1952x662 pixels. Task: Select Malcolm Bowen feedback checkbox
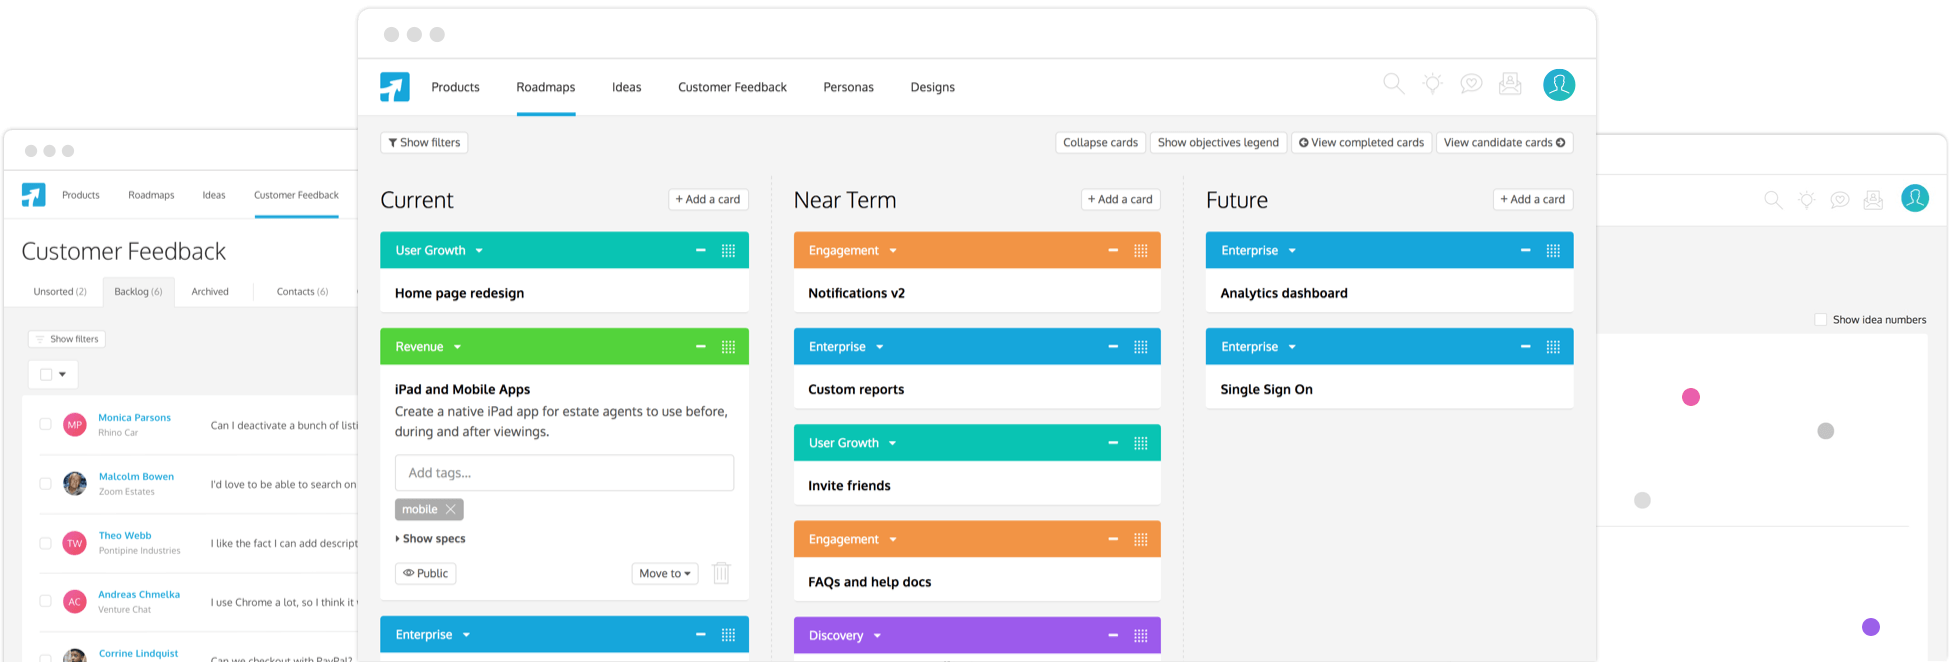[45, 483]
